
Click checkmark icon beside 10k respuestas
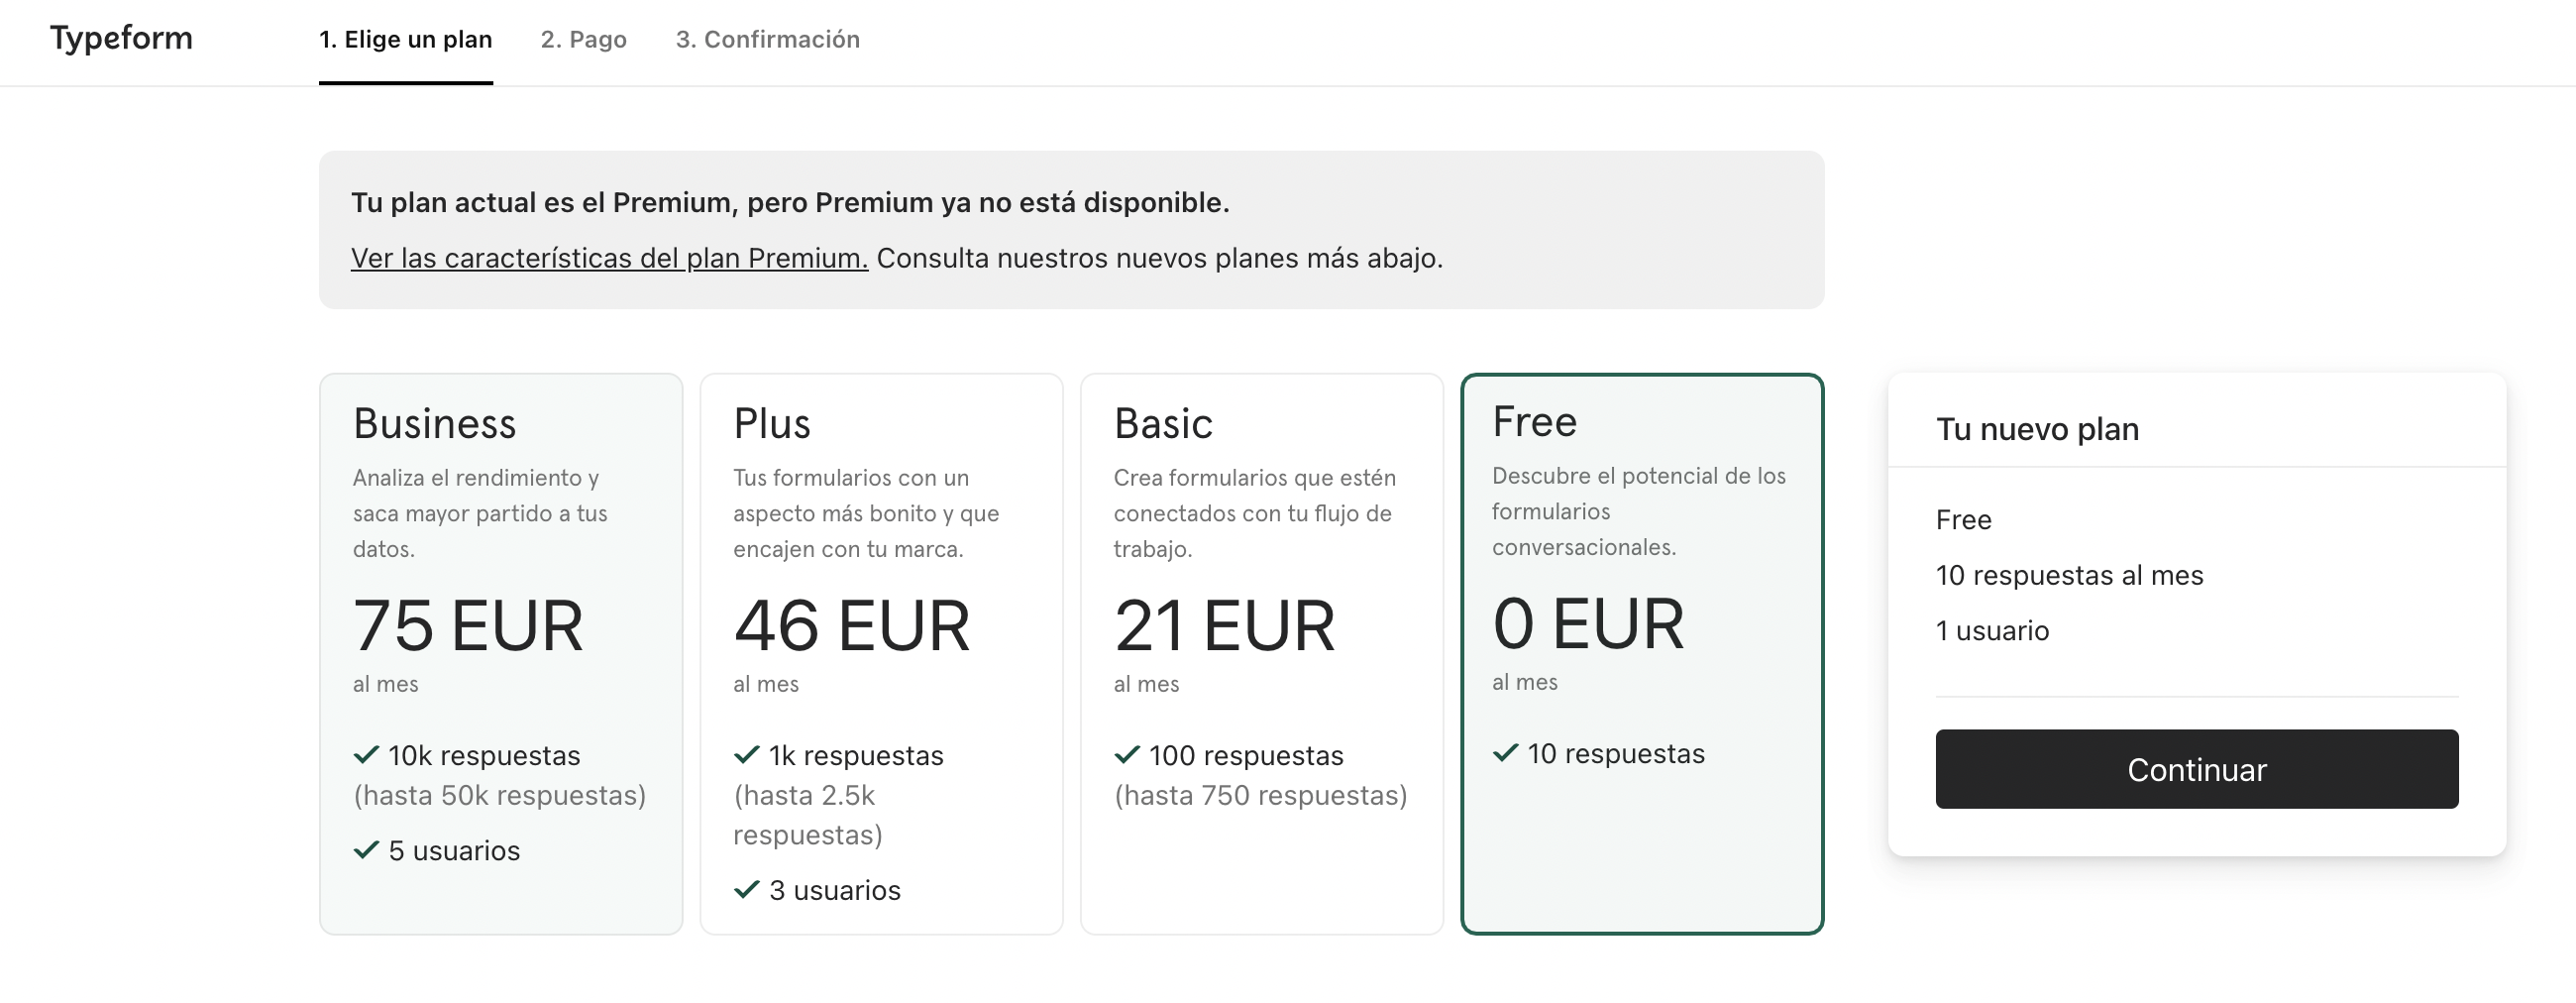[x=366, y=754]
